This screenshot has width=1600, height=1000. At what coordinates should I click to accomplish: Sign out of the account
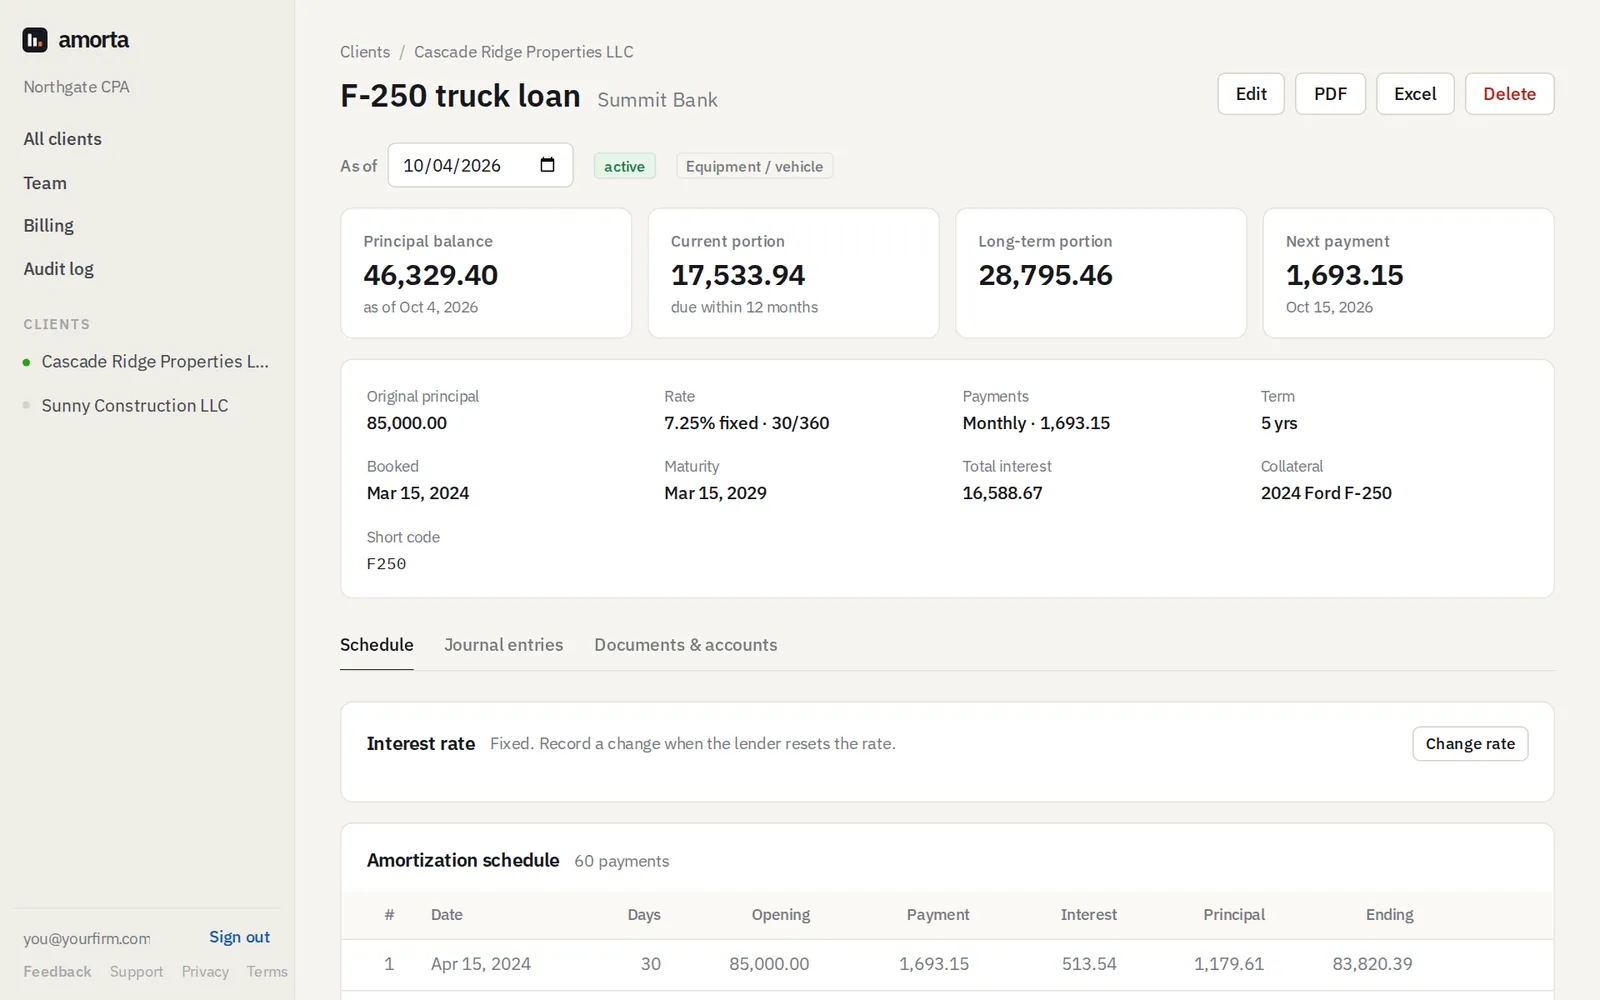(239, 937)
